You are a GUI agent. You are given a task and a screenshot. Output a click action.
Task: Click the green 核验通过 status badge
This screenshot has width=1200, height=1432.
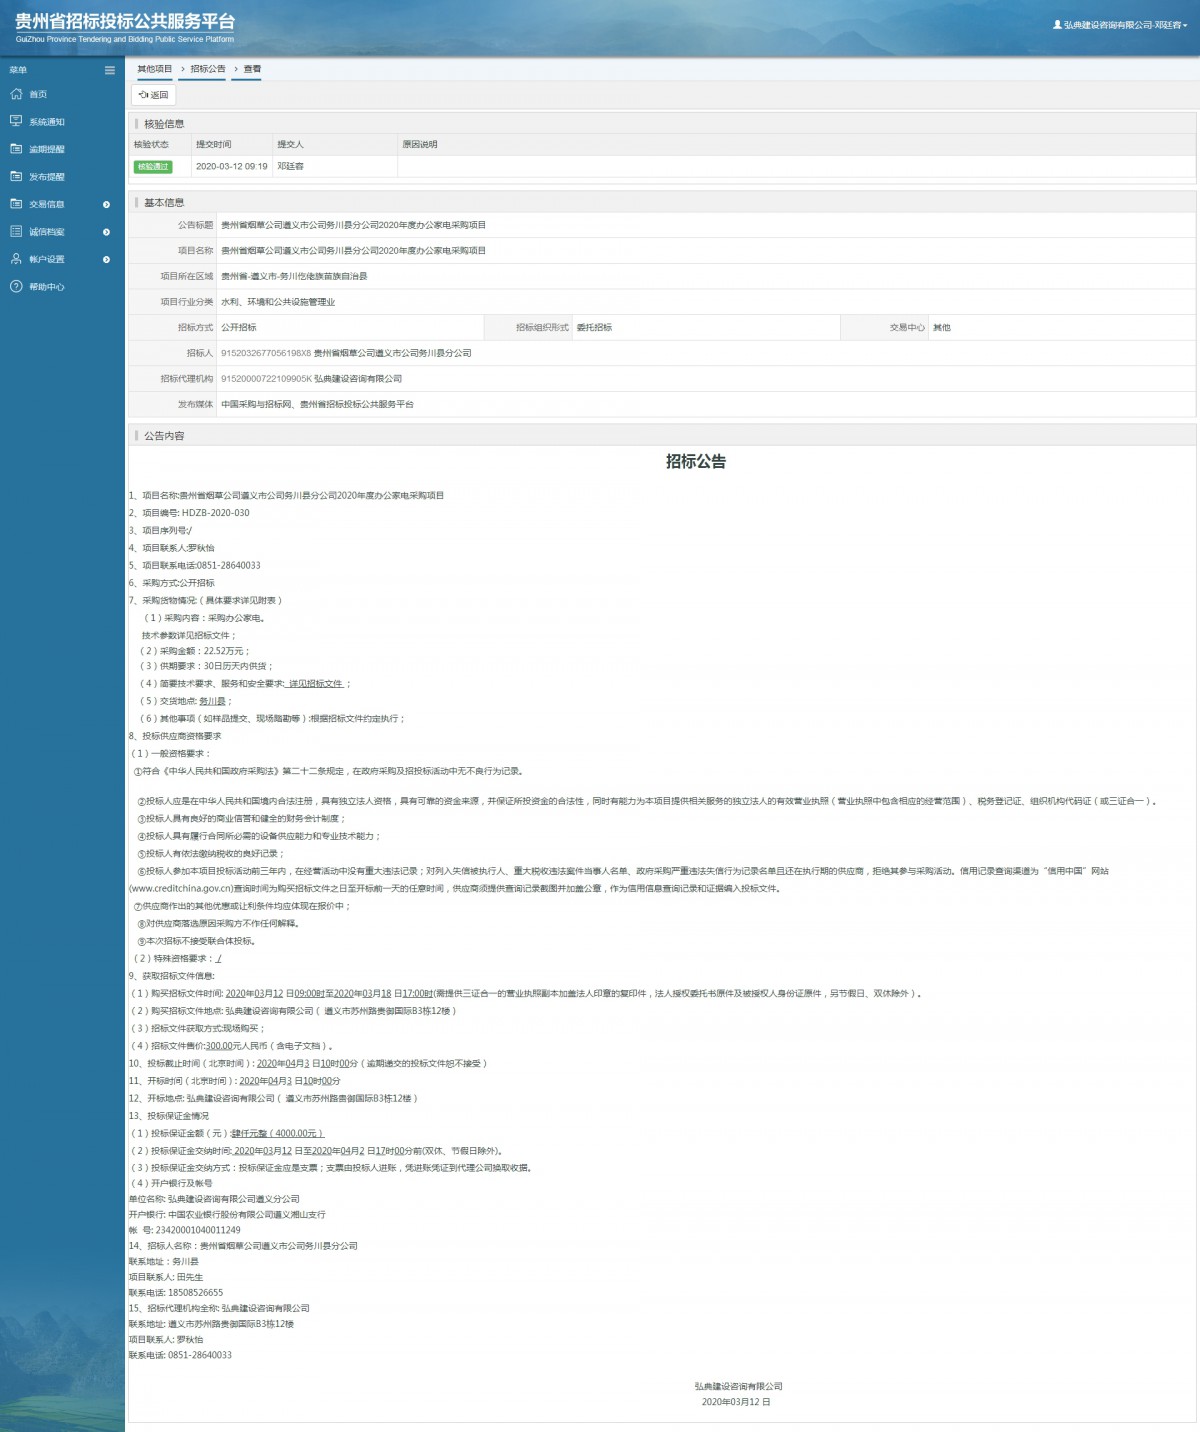pyautogui.click(x=153, y=167)
